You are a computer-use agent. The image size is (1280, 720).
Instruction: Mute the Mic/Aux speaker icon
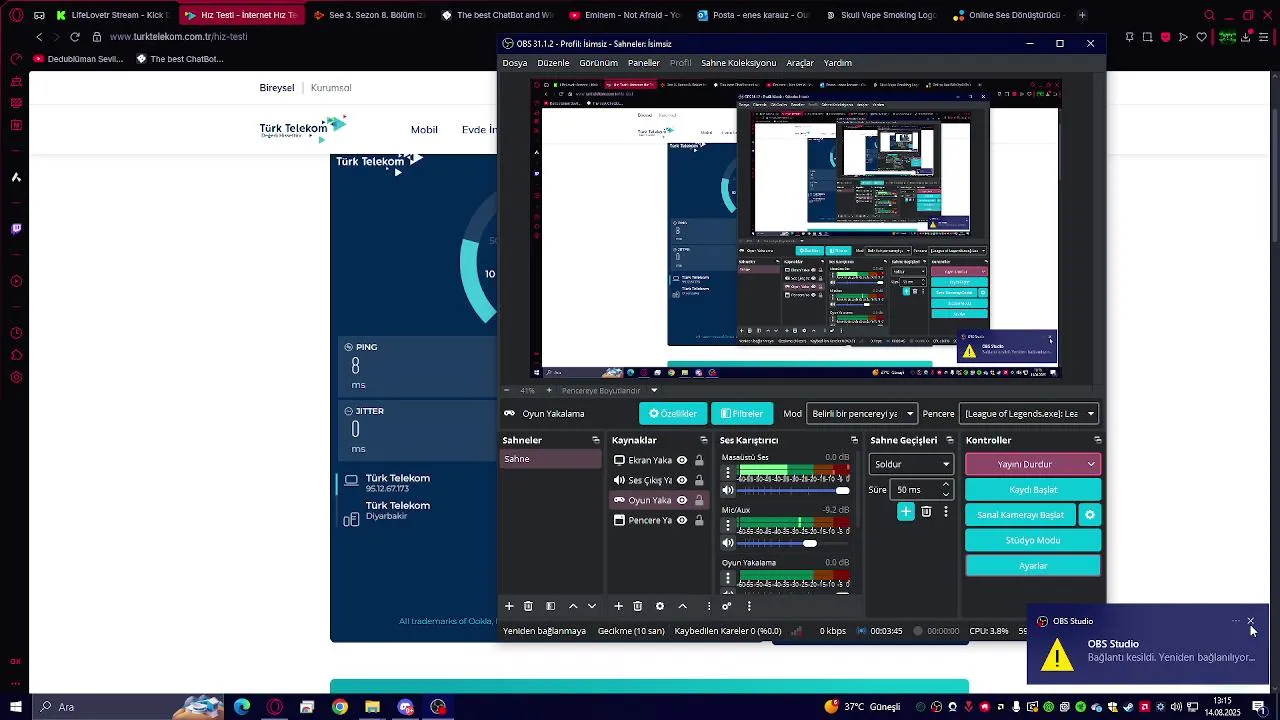pos(728,543)
